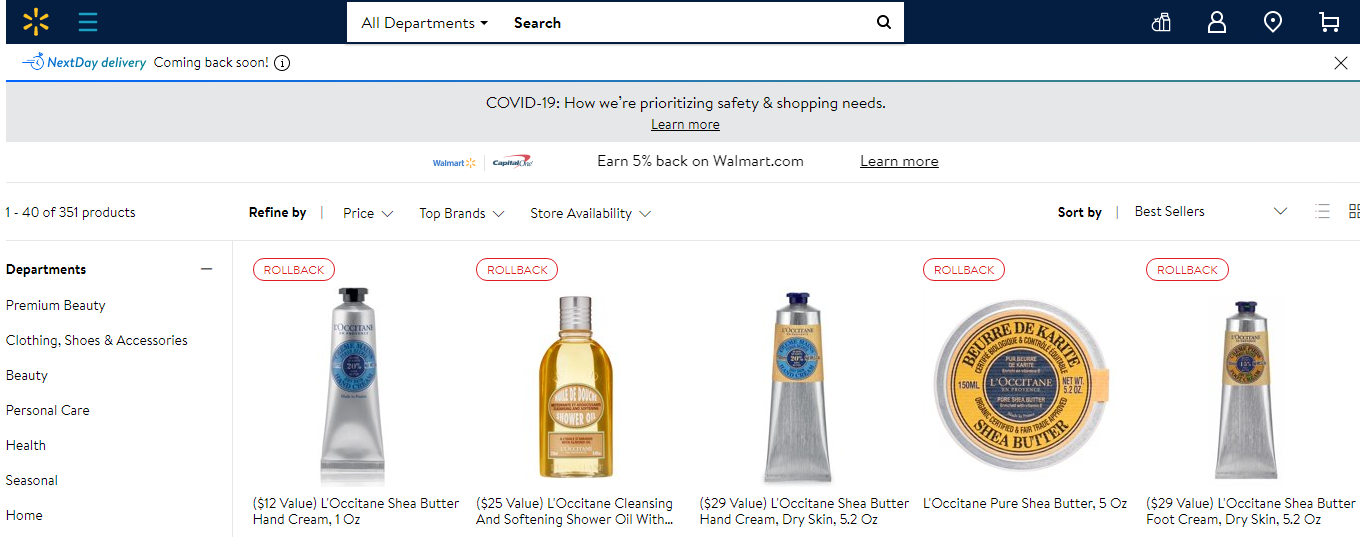Image resolution: width=1360 pixels, height=537 pixels.
Task: Click in the Search text field
Action: [x=680, y=22]
